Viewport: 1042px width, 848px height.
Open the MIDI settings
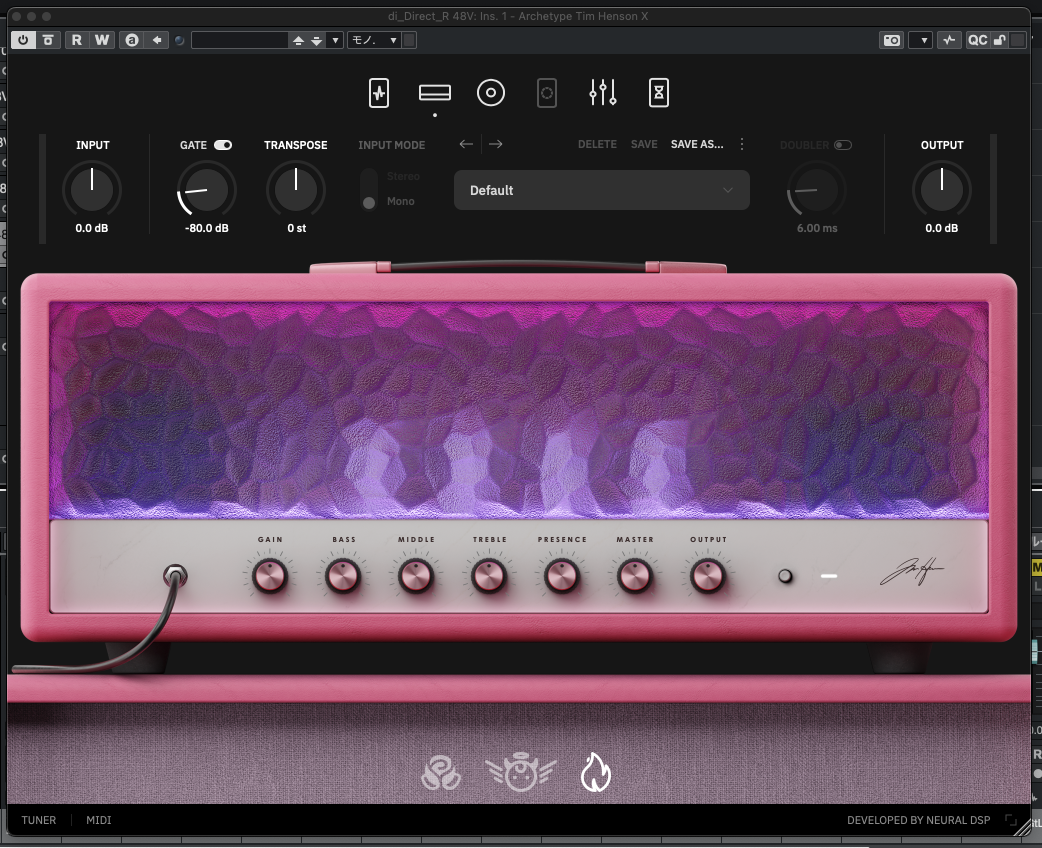click(98, 820)
